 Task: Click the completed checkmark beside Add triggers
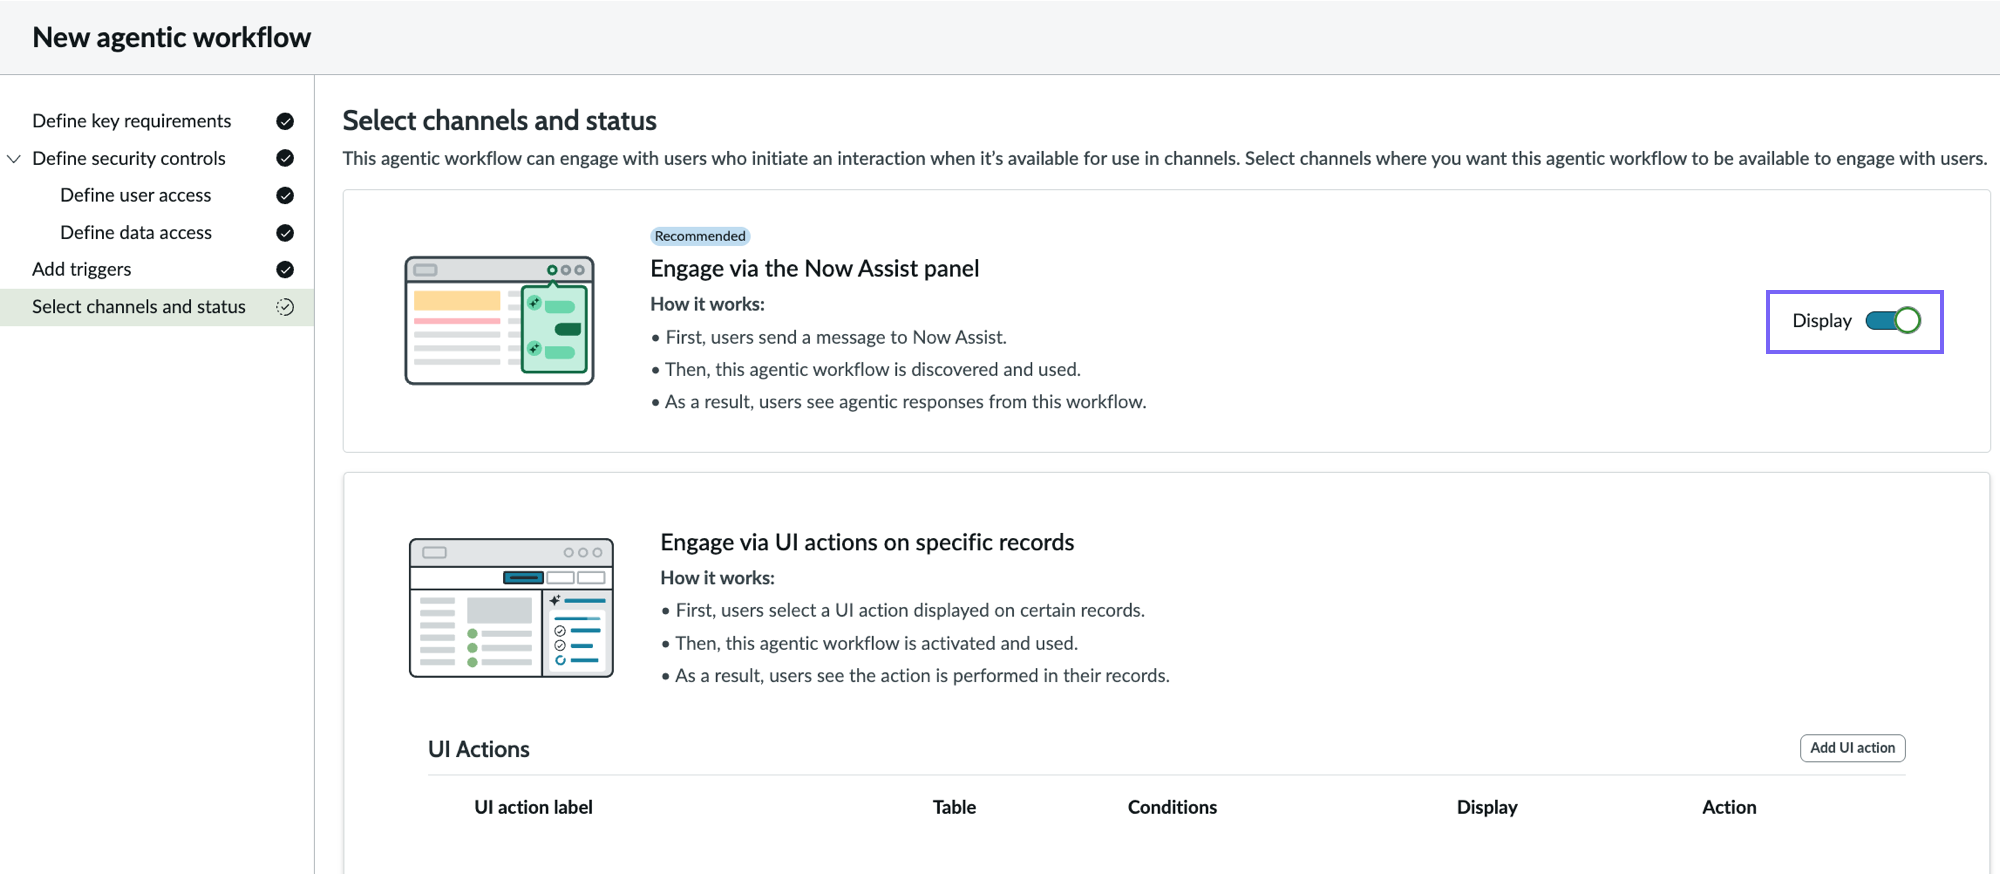click(x=285, y=270)
